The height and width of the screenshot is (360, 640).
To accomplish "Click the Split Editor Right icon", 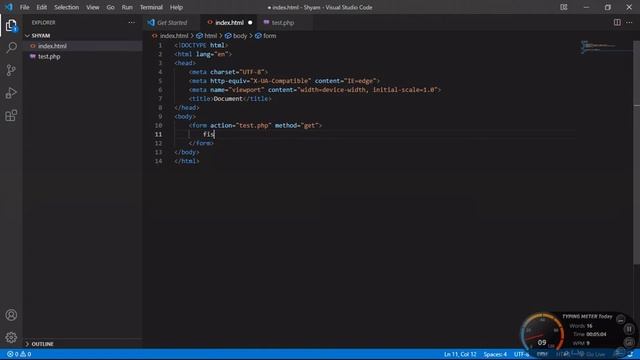I will pyautogui.click(x=617, y=22).
